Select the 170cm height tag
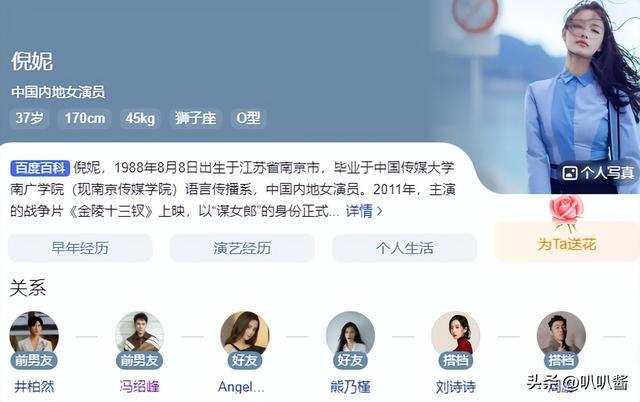 84,118
